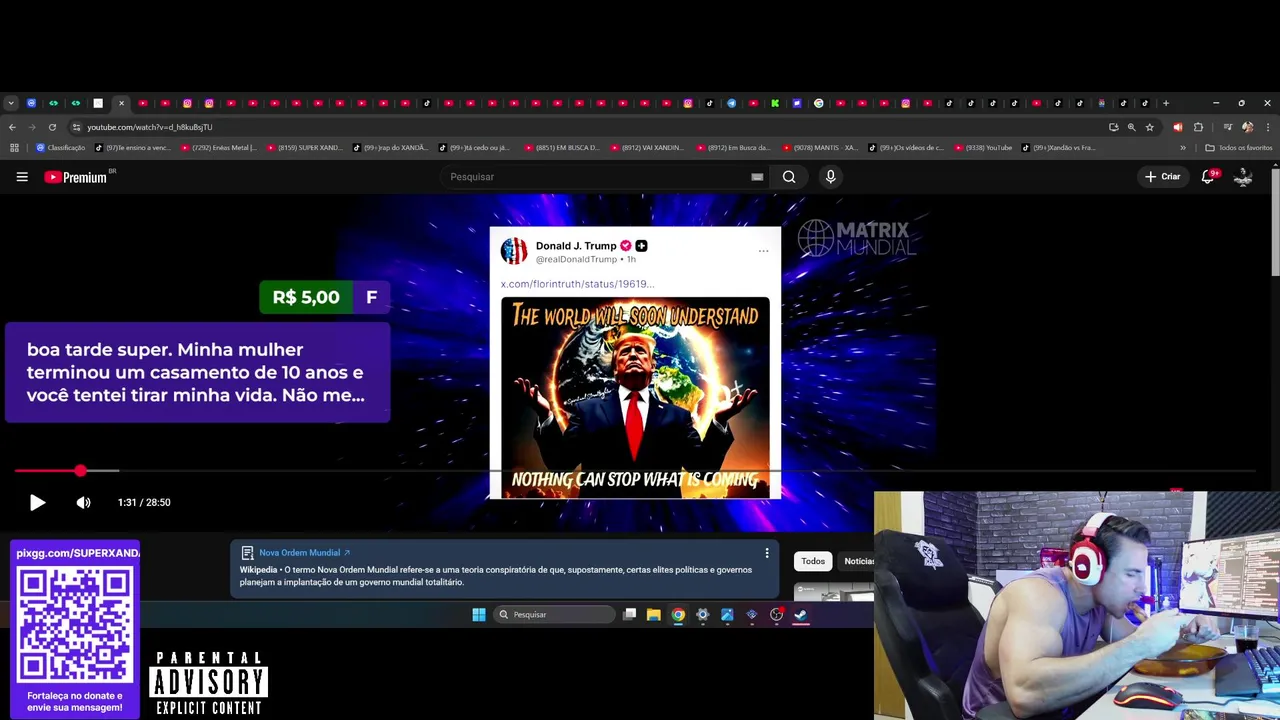
Task: Play the paused video
Action: click(37, 503)
